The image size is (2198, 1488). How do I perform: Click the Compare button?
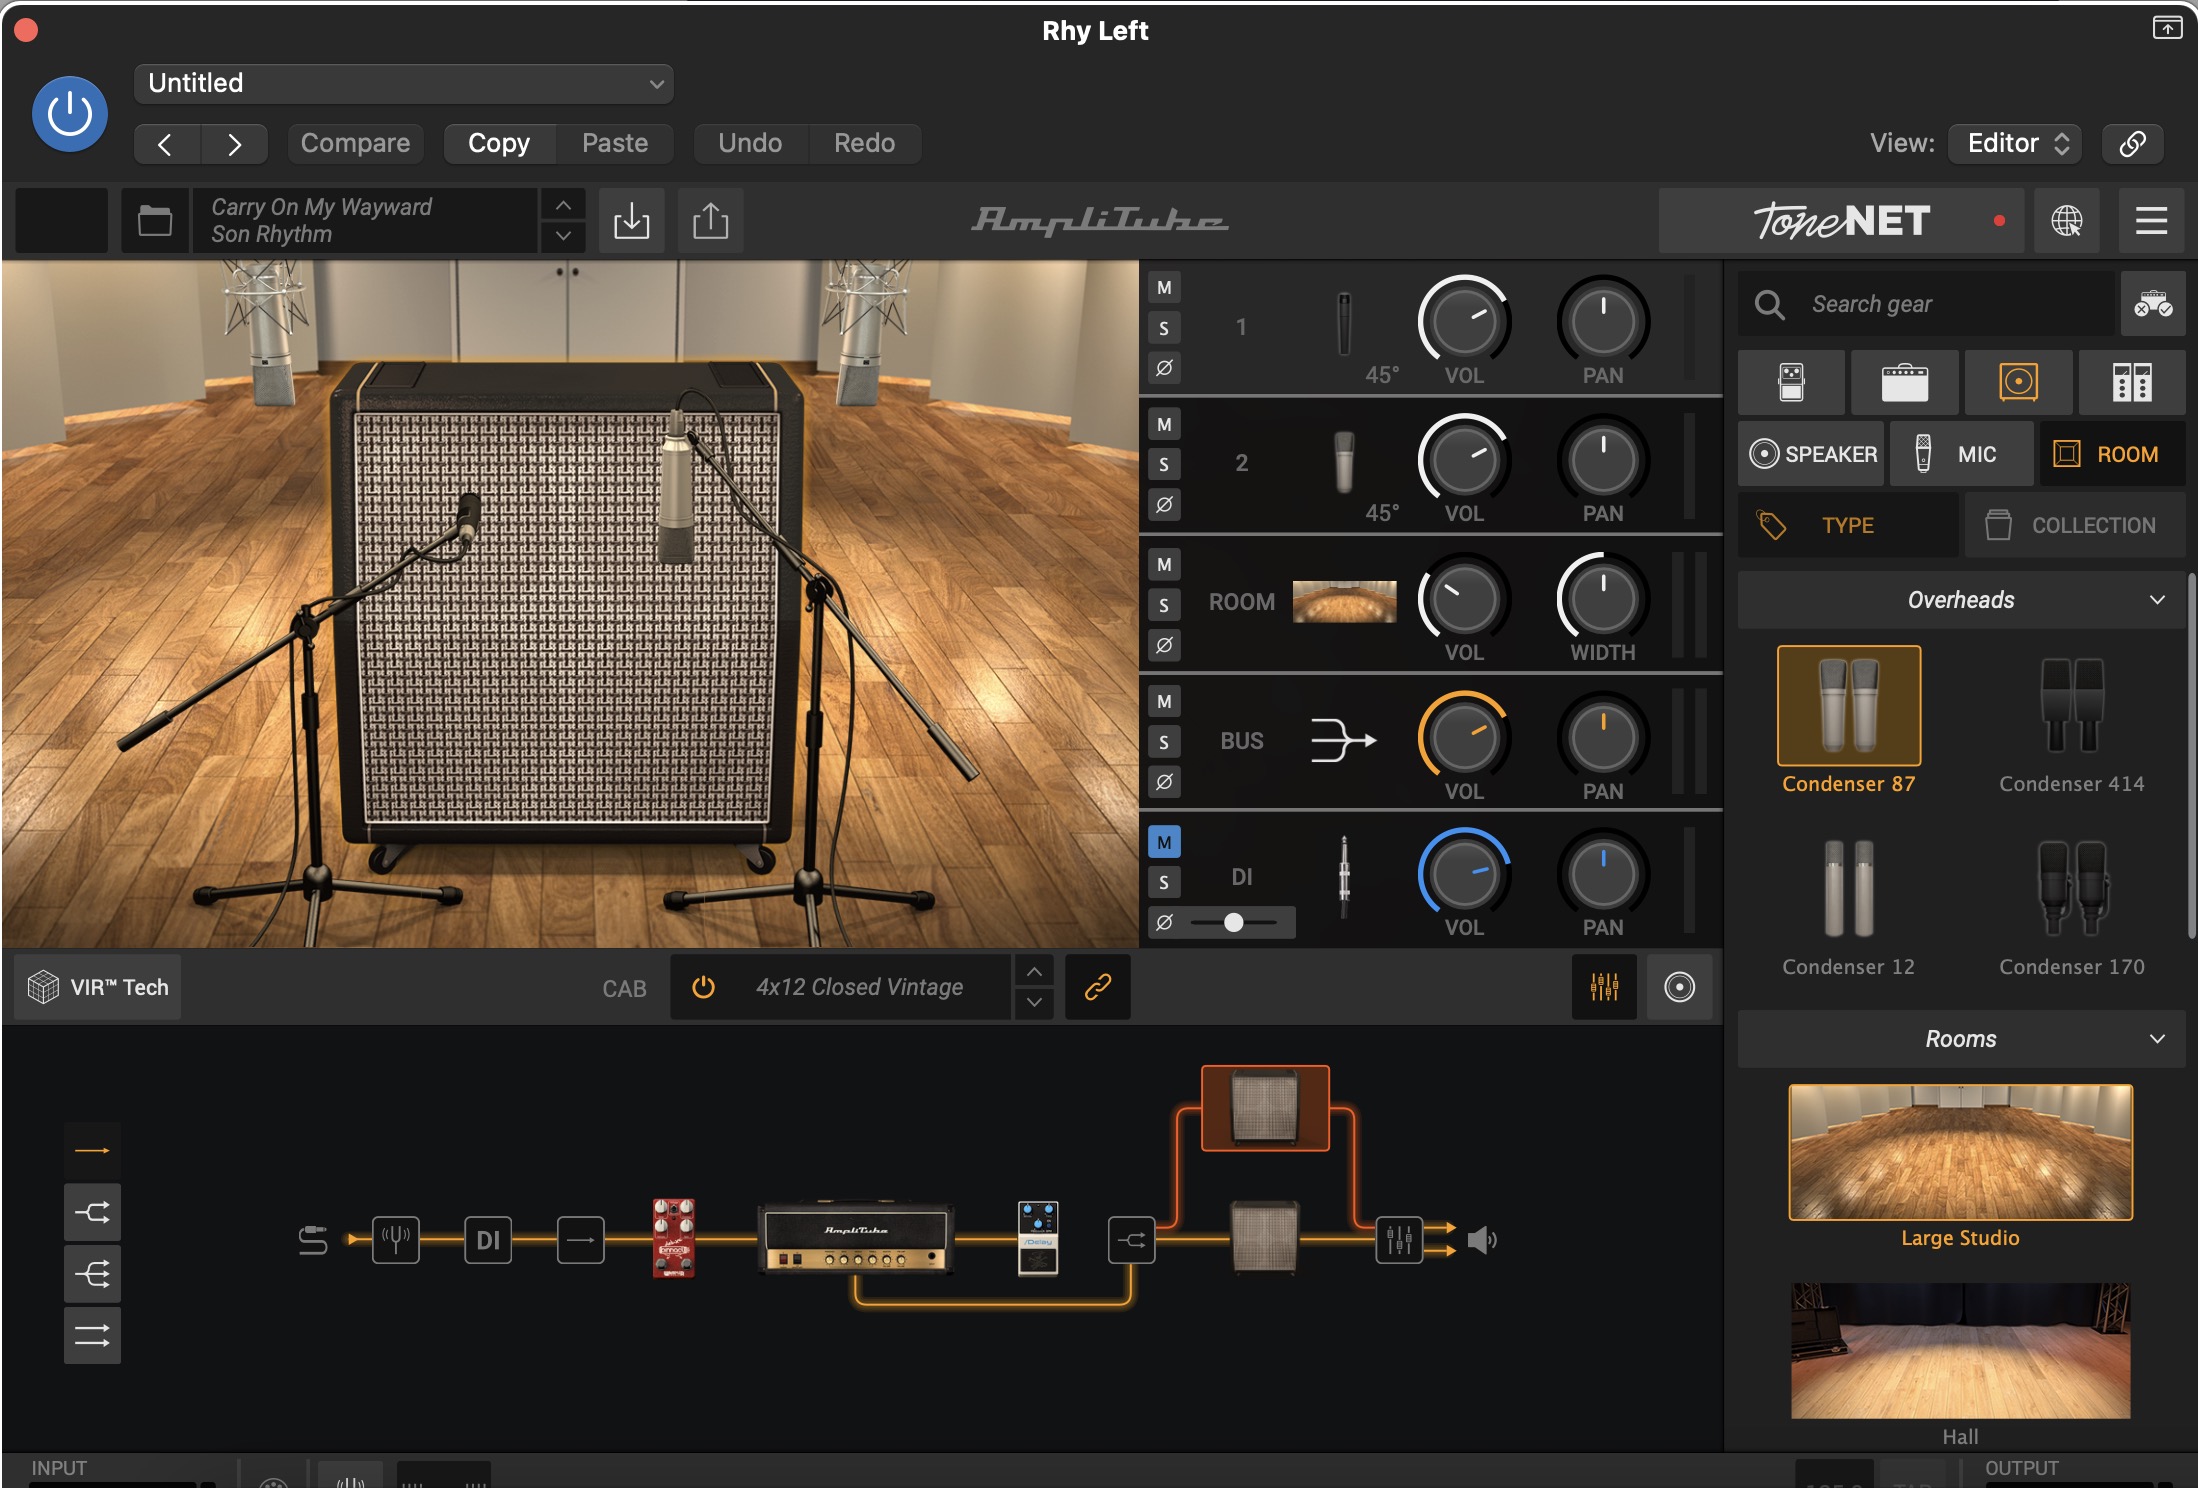pos(355,143)
